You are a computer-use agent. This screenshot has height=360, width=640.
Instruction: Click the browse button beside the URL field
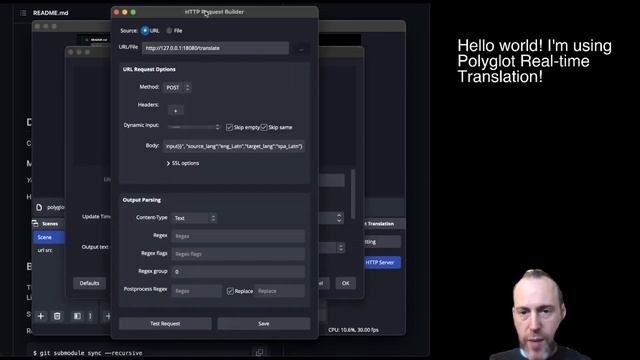(301, 49)
